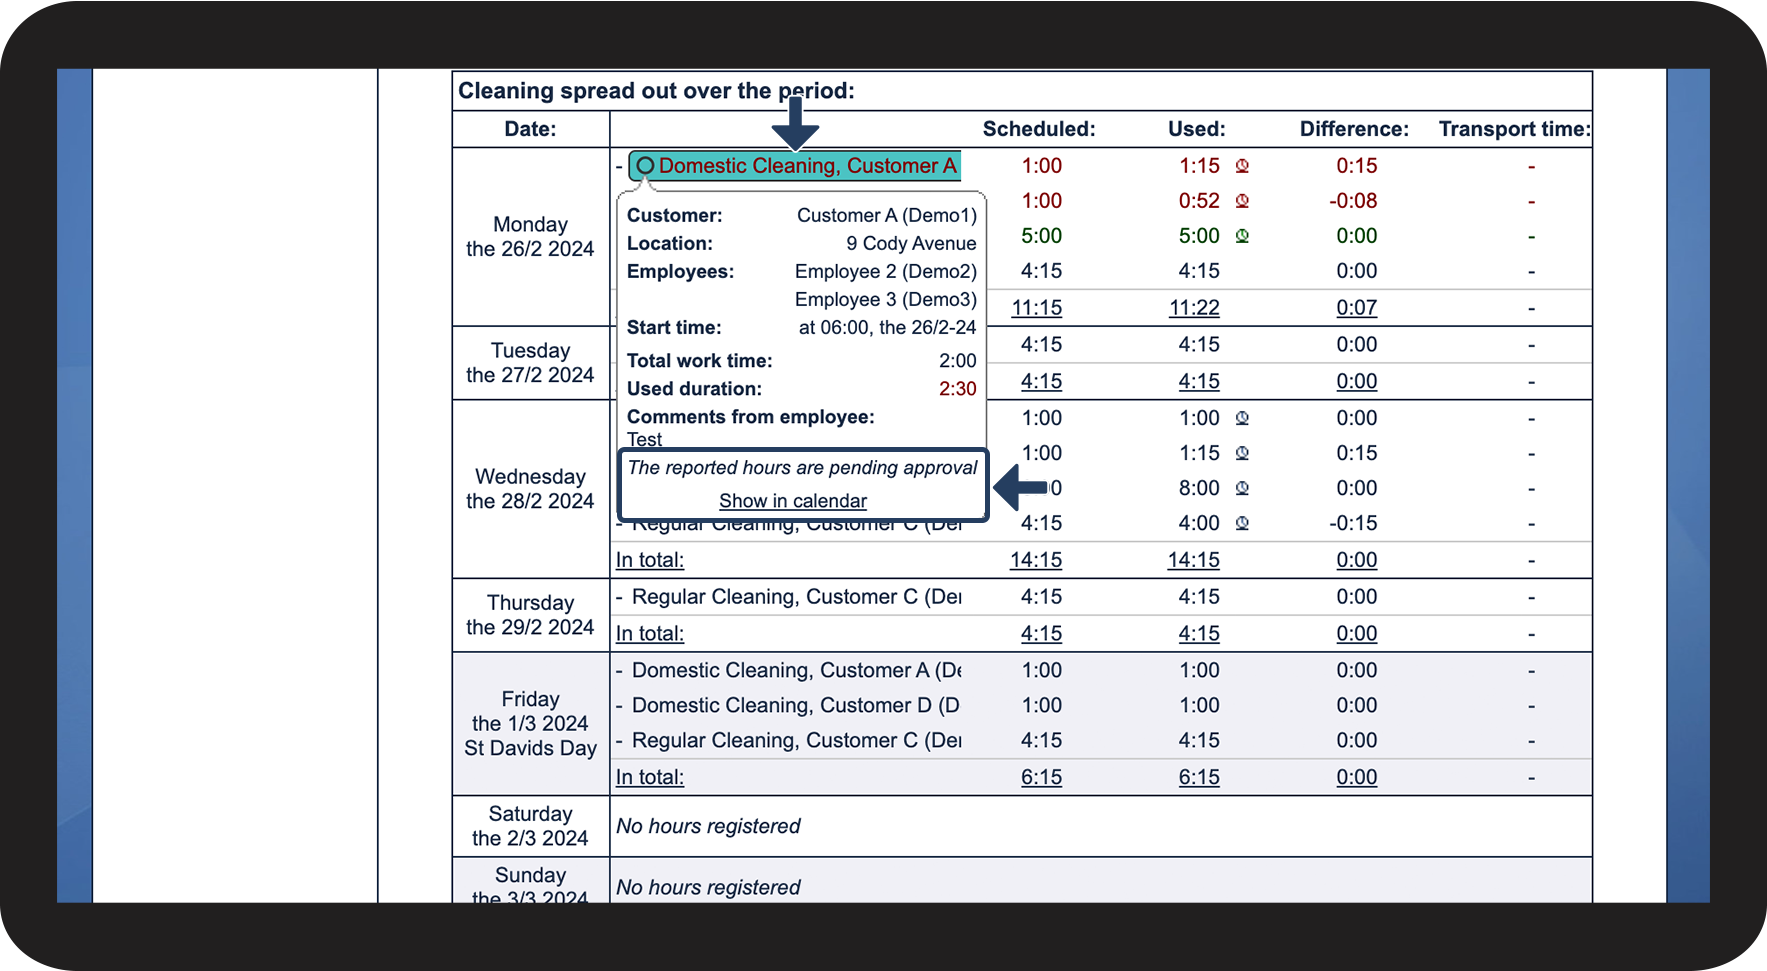Viewport: 1767px width, 971px height.
Task: Click Saturday's No hours registered text
Action: [708, 826]
